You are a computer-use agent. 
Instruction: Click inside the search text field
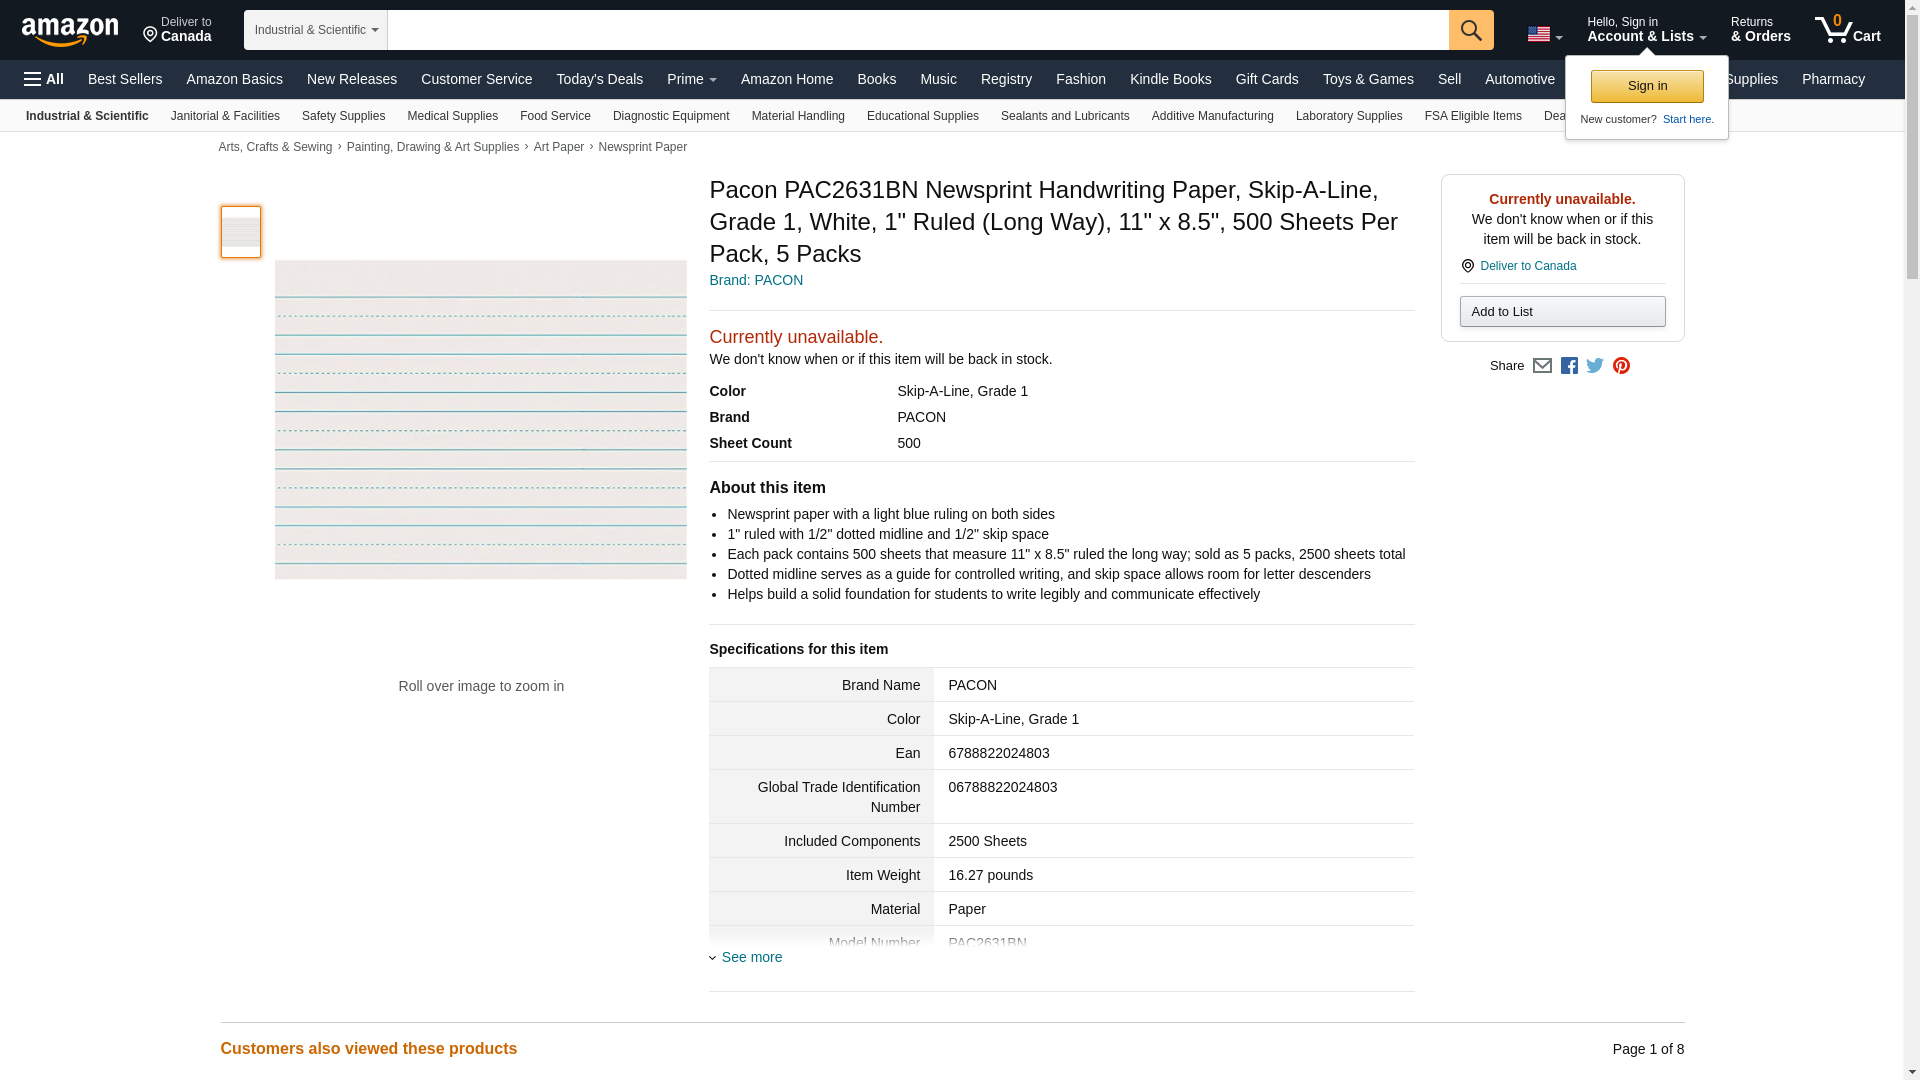point(917,30)
